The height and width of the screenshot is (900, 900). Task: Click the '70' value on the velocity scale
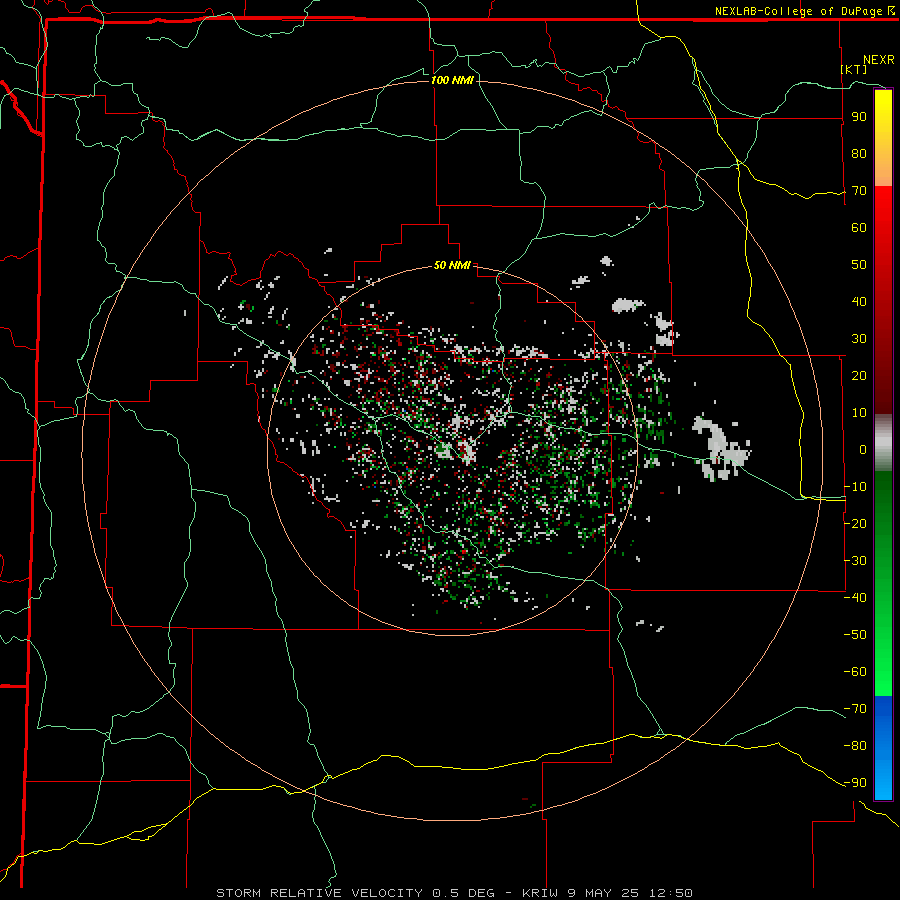click(x=859, y=191)
